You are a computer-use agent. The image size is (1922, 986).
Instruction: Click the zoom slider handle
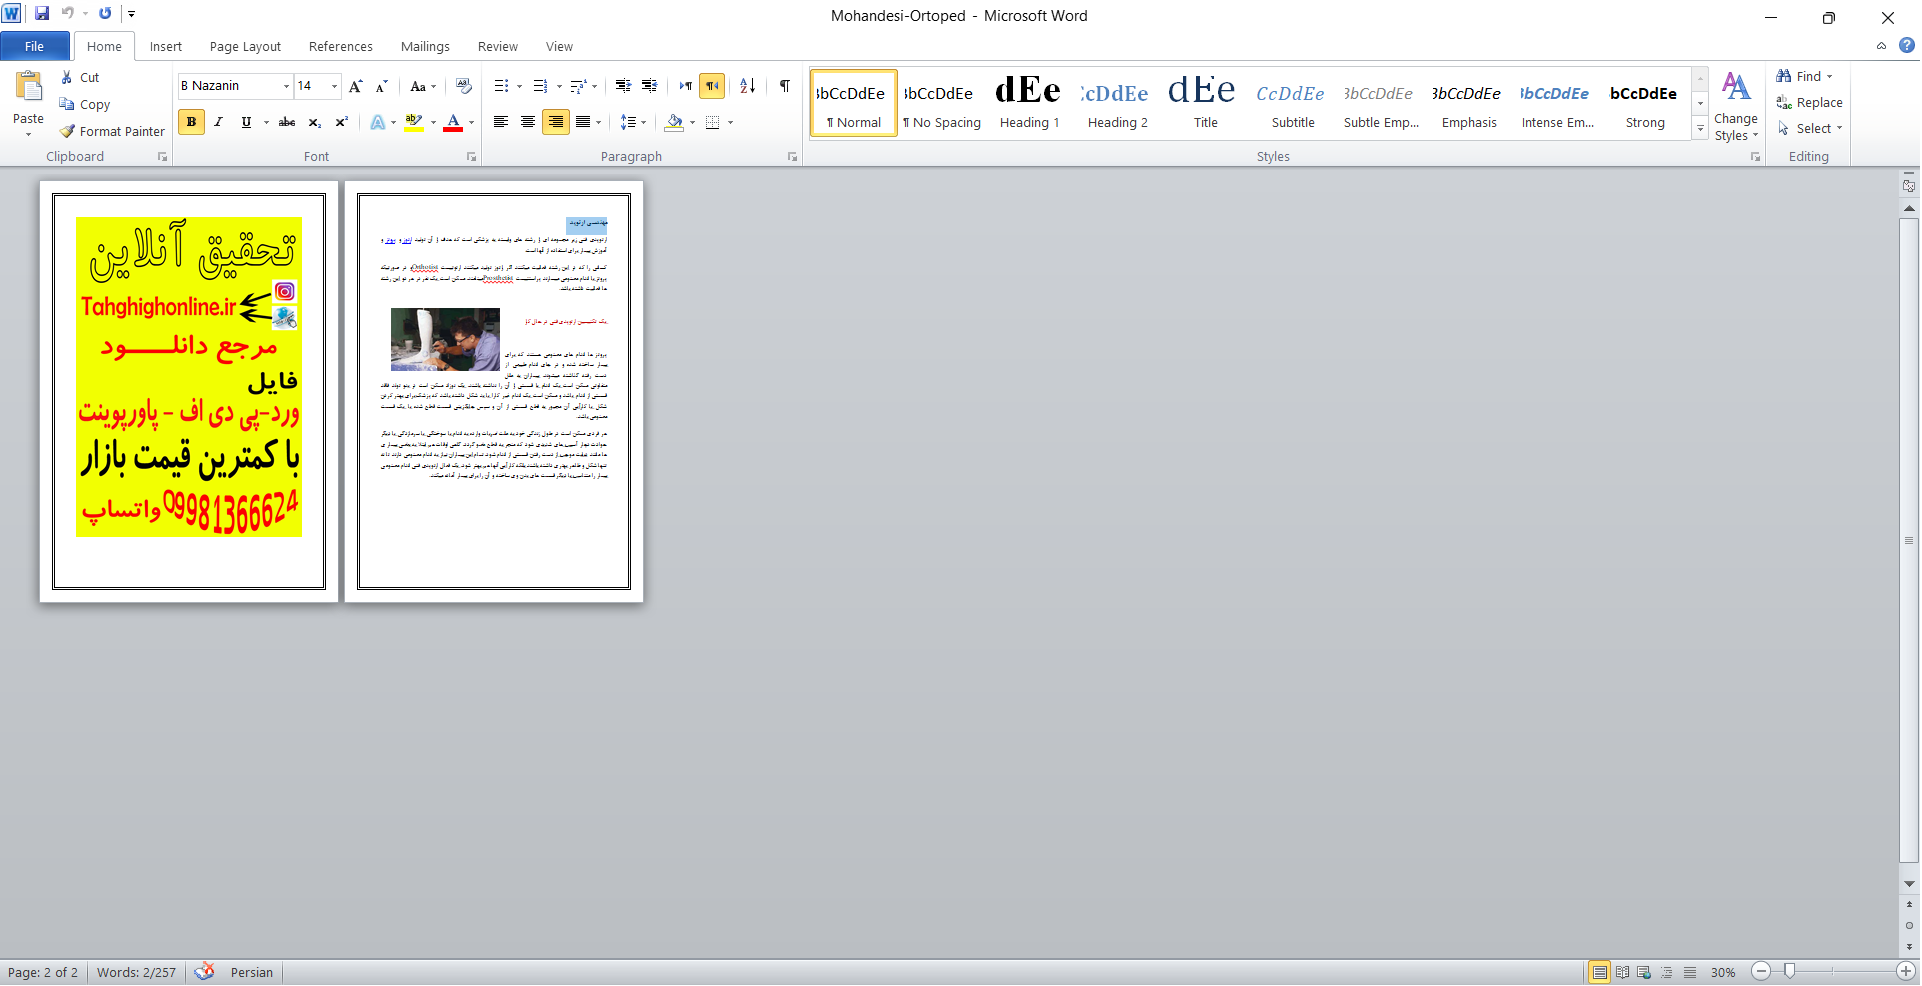tap(1789, 971)
